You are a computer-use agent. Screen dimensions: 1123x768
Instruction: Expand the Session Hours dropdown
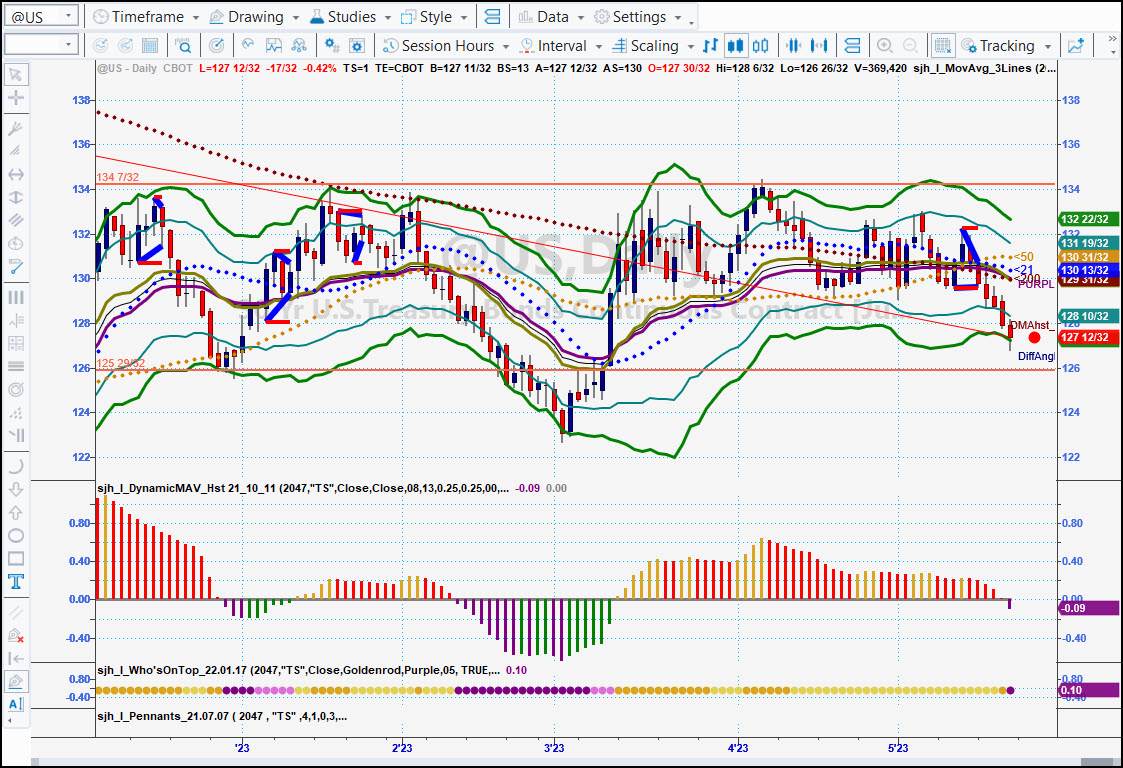[x=506, y=47]
